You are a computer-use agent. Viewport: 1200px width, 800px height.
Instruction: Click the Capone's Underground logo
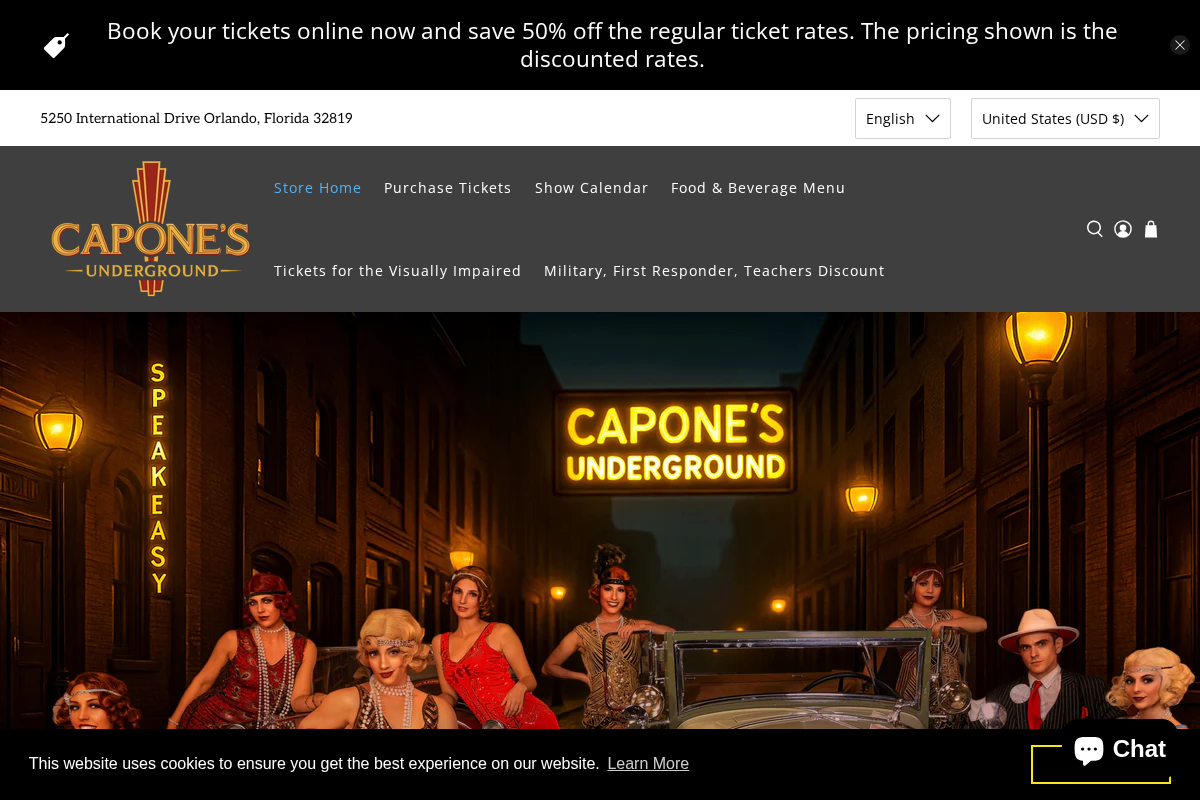pyautogui.click(x=150, y=228)
